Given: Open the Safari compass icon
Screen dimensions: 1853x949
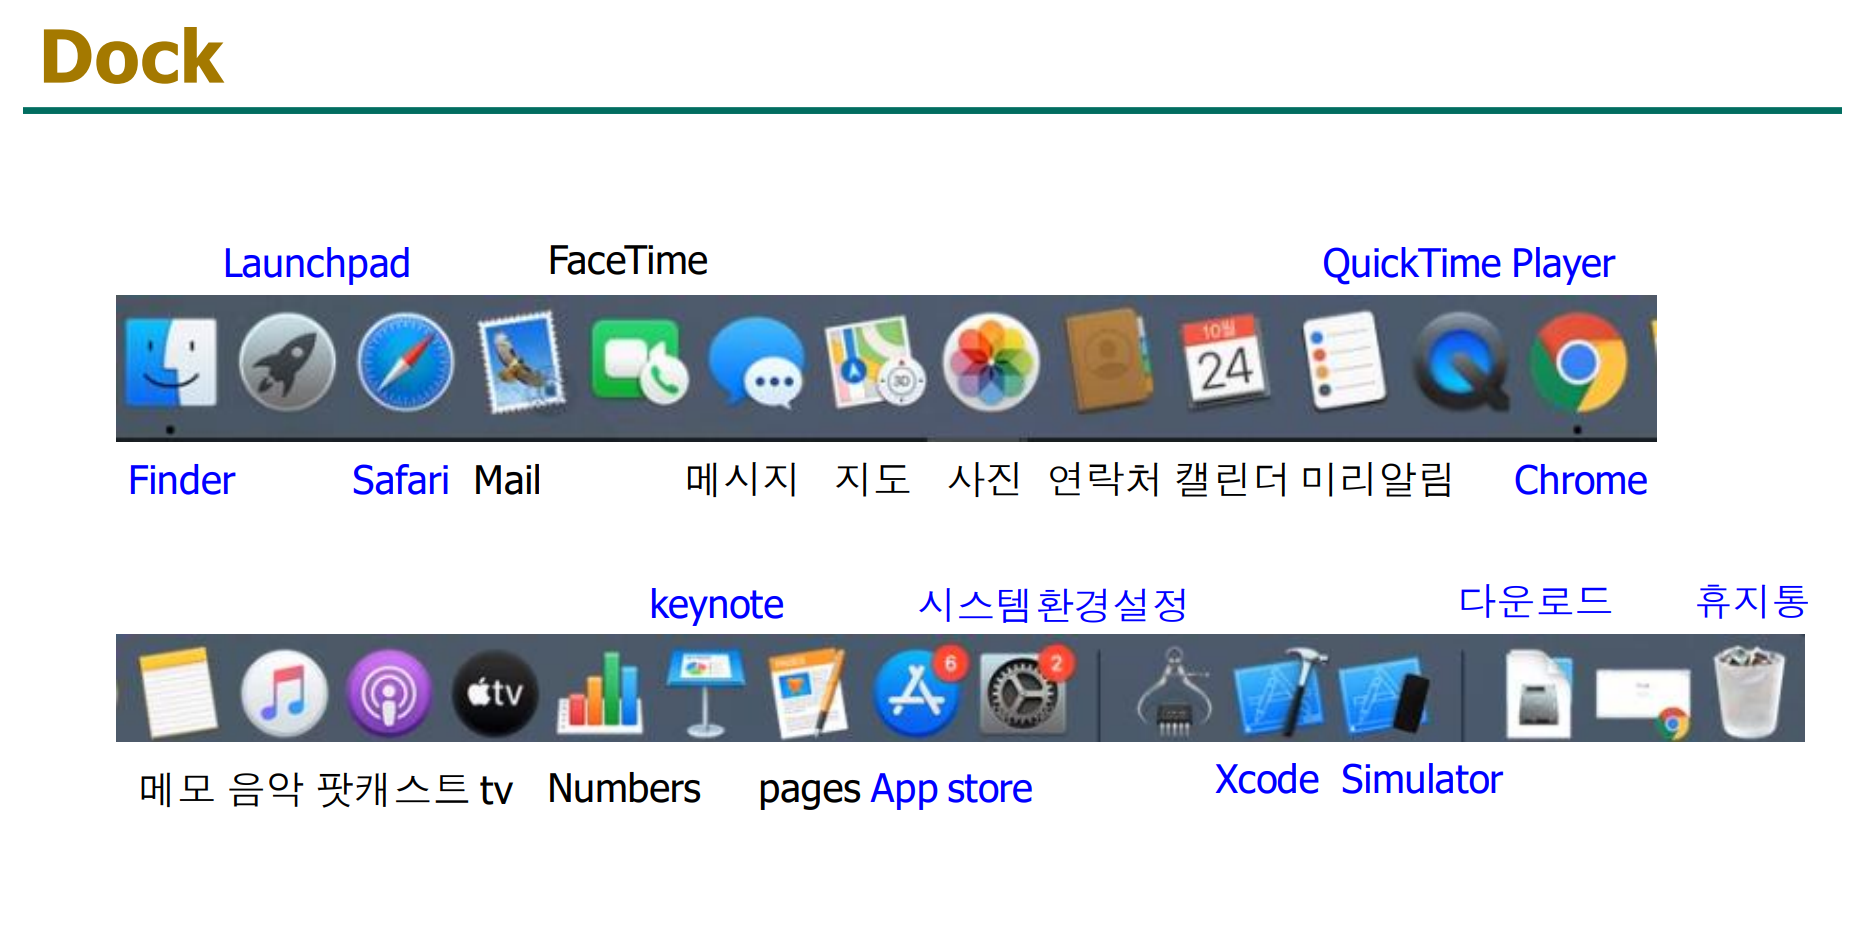Looking at the screenshot, I should (x=405, y=362).
